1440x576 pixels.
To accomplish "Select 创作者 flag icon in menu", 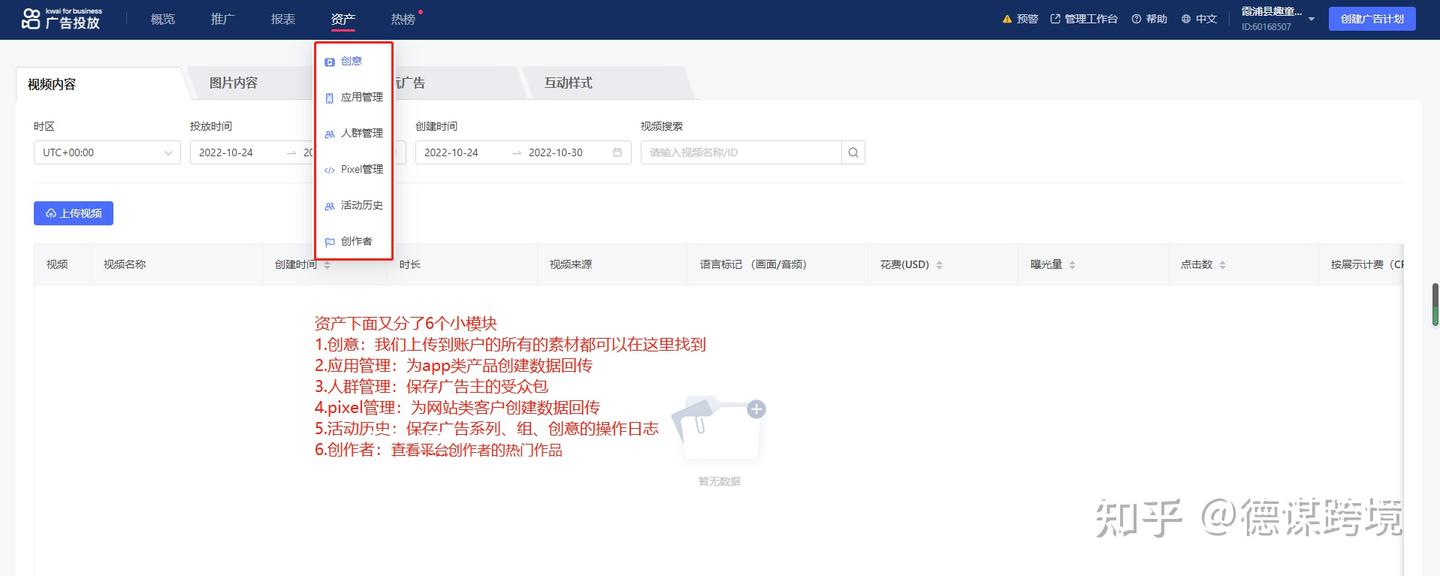I will pos(330,241).
